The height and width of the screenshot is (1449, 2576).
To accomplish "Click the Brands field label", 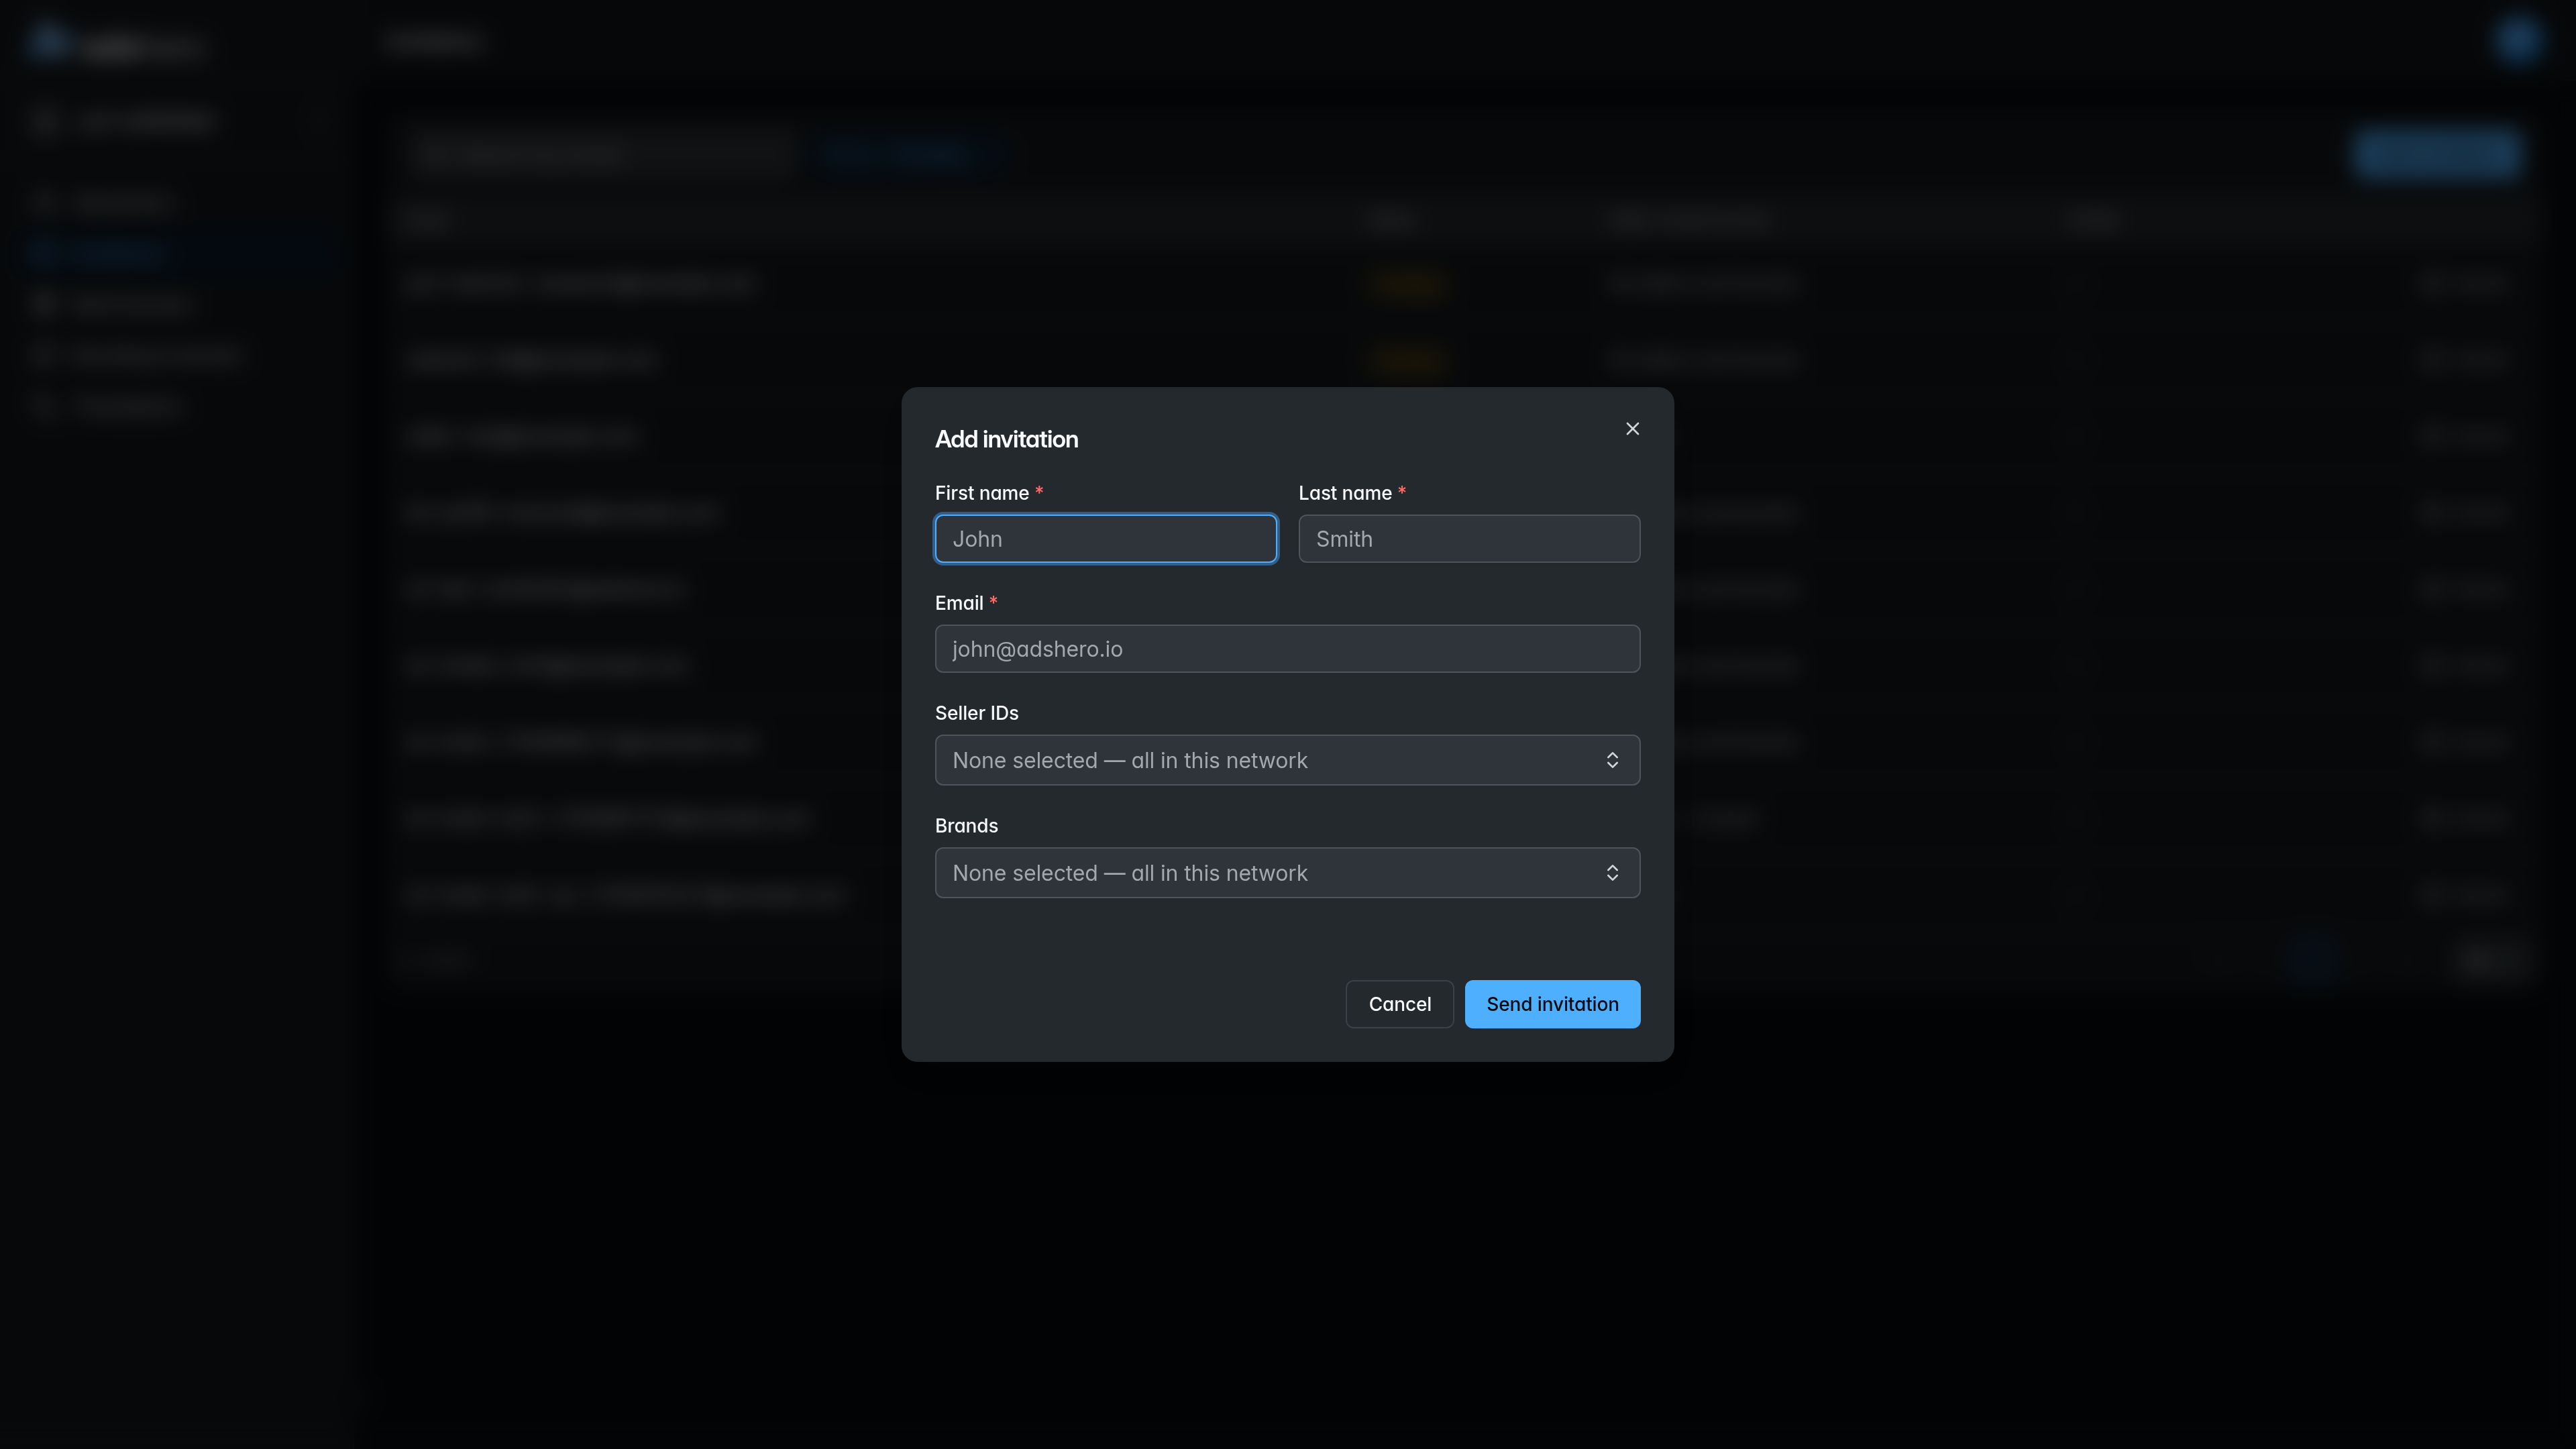I will pos(966,826).
